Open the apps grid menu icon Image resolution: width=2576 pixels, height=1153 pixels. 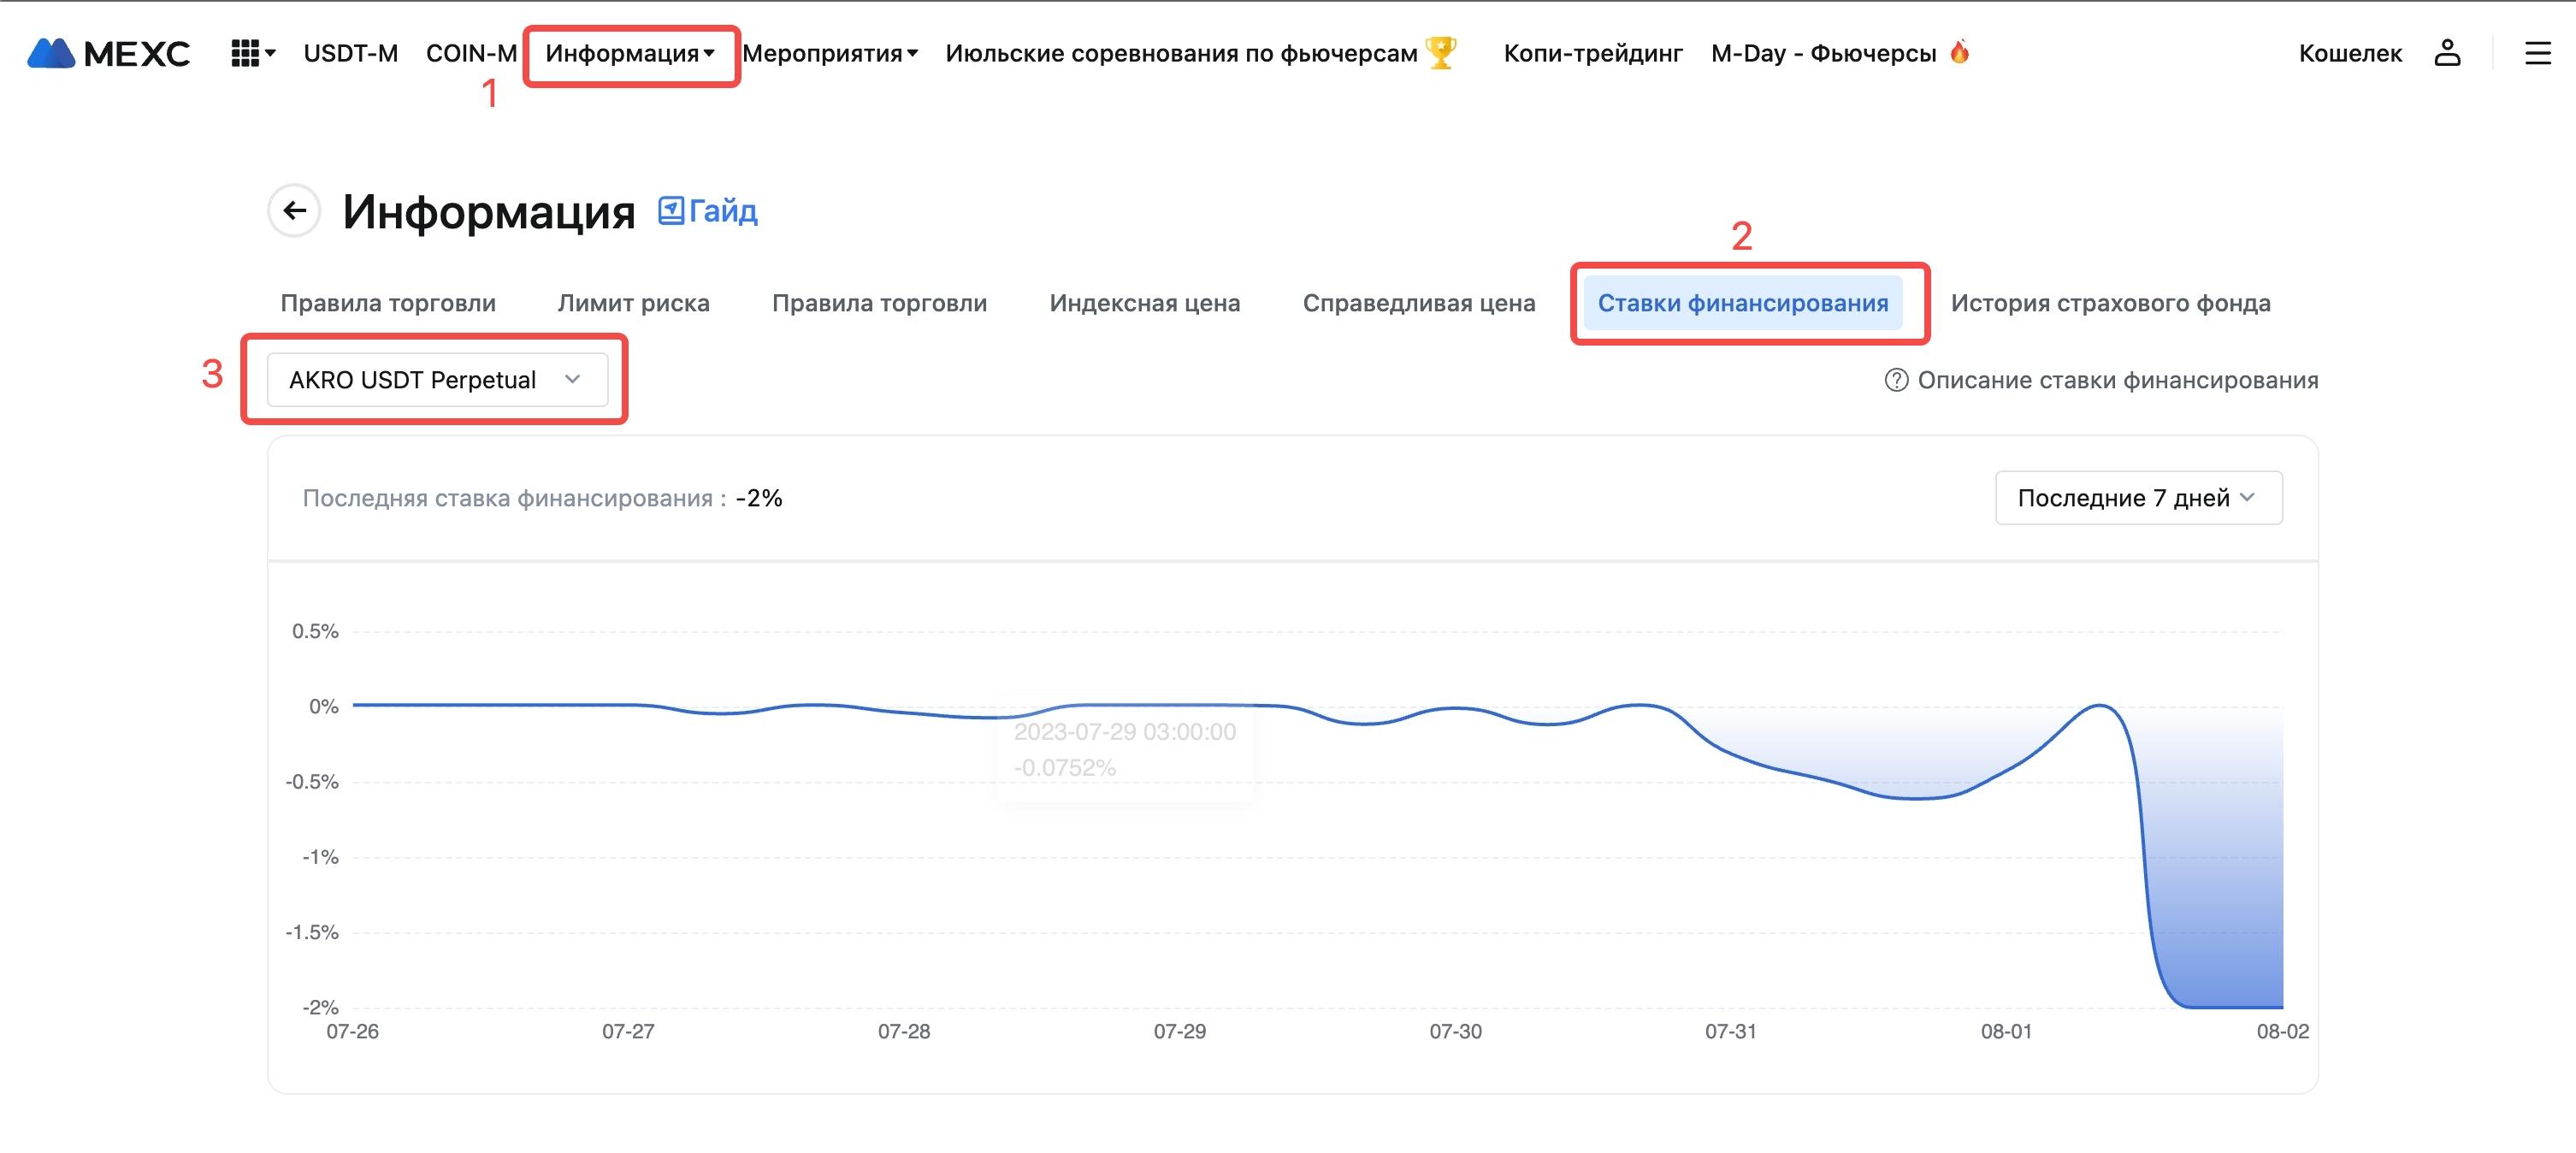[x=246, y=53]
